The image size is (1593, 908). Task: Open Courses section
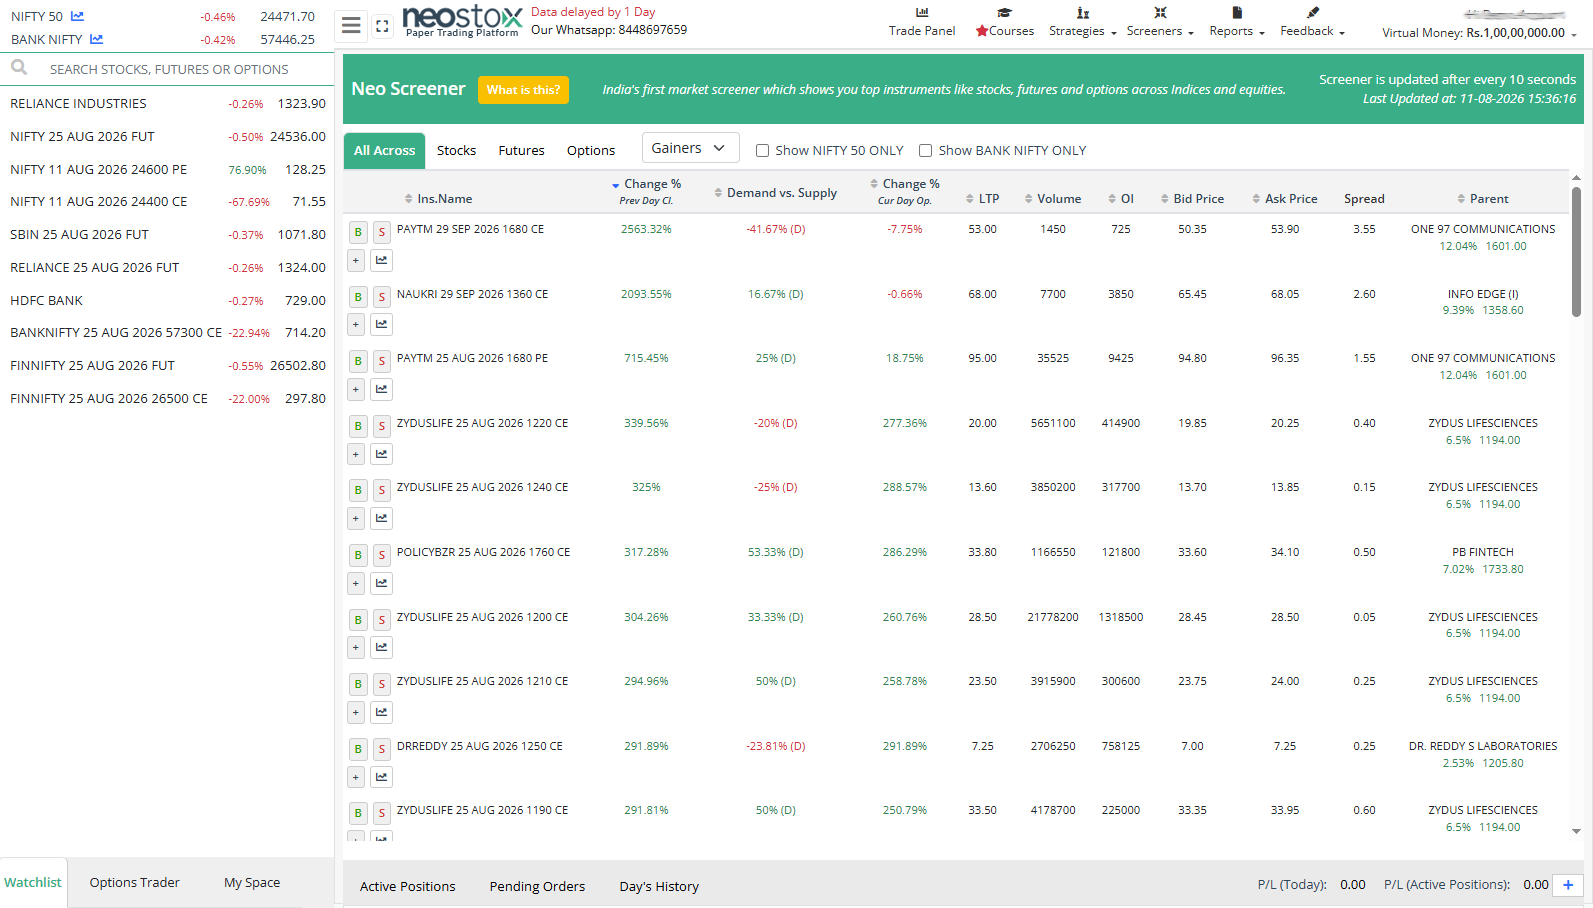click(1005, 22)
